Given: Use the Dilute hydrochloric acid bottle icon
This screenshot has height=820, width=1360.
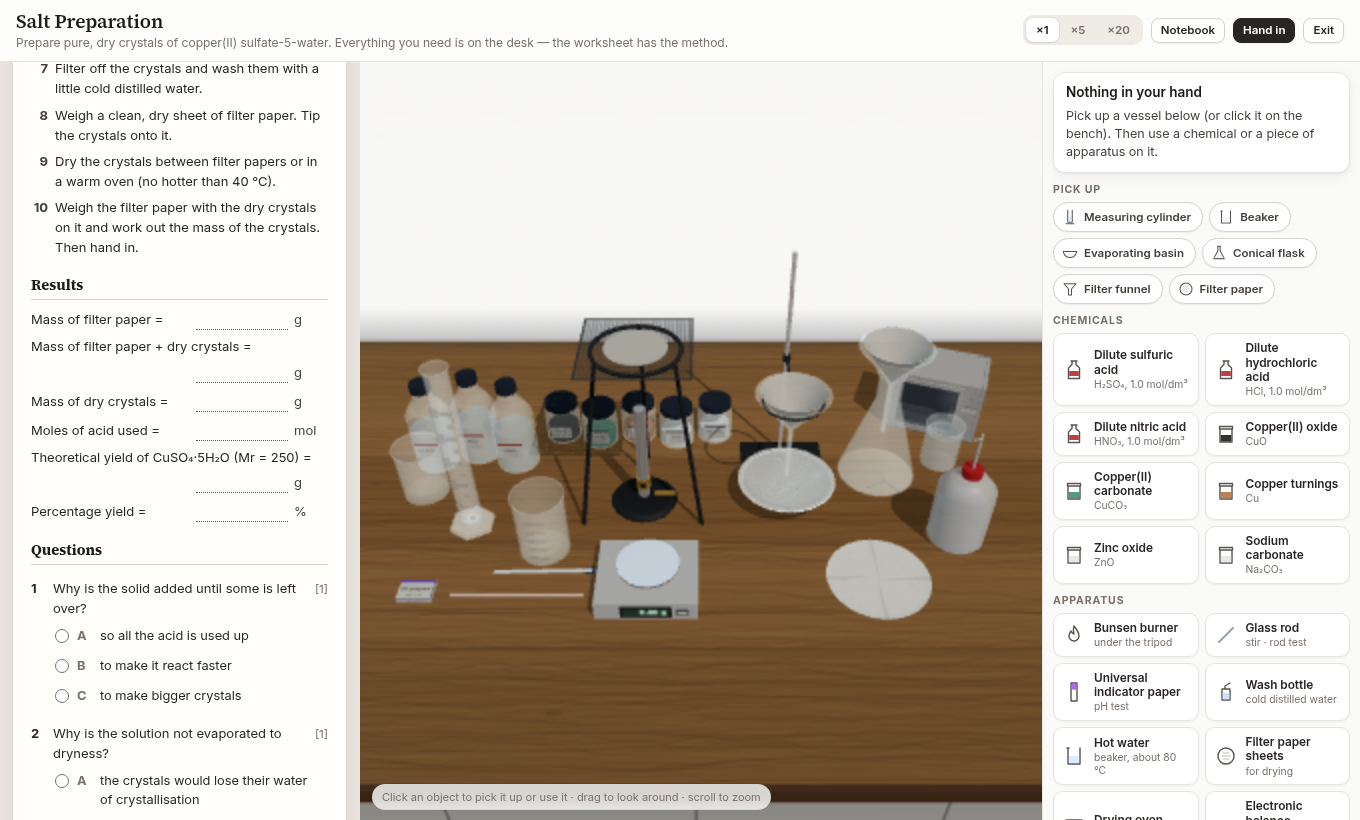Looking at the screenshot, I should (x=1226, y=370).
